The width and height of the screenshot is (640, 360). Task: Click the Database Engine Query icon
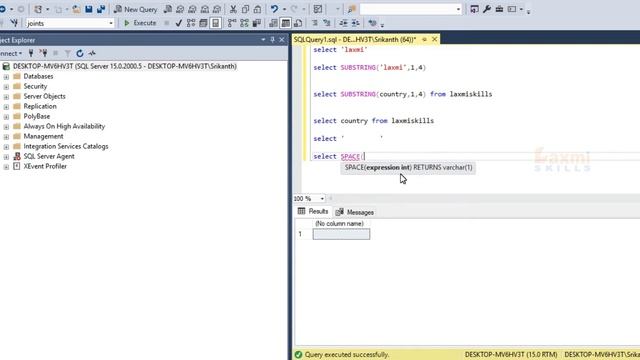[x=168, y=9]
